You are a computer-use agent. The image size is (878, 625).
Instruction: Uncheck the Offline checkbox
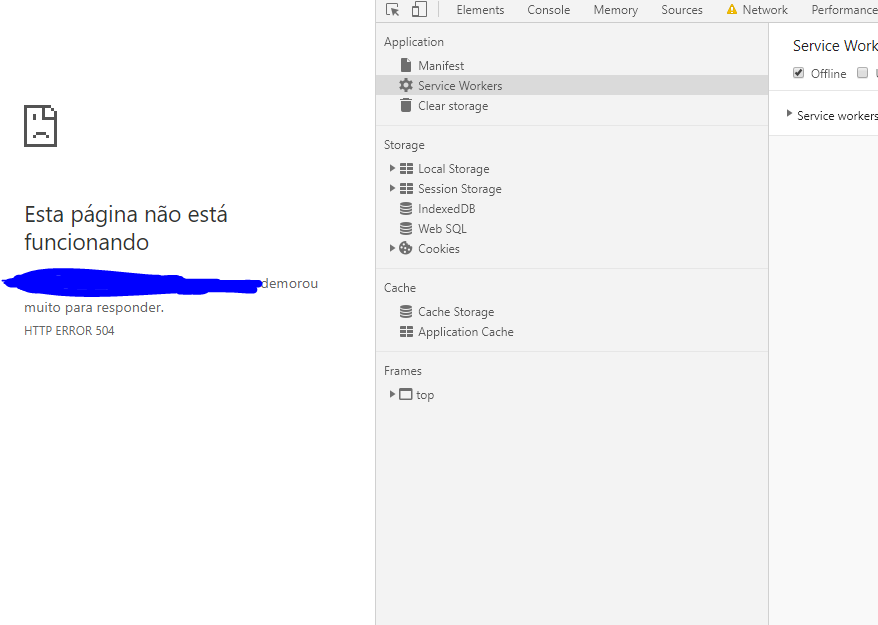(798, 73)
